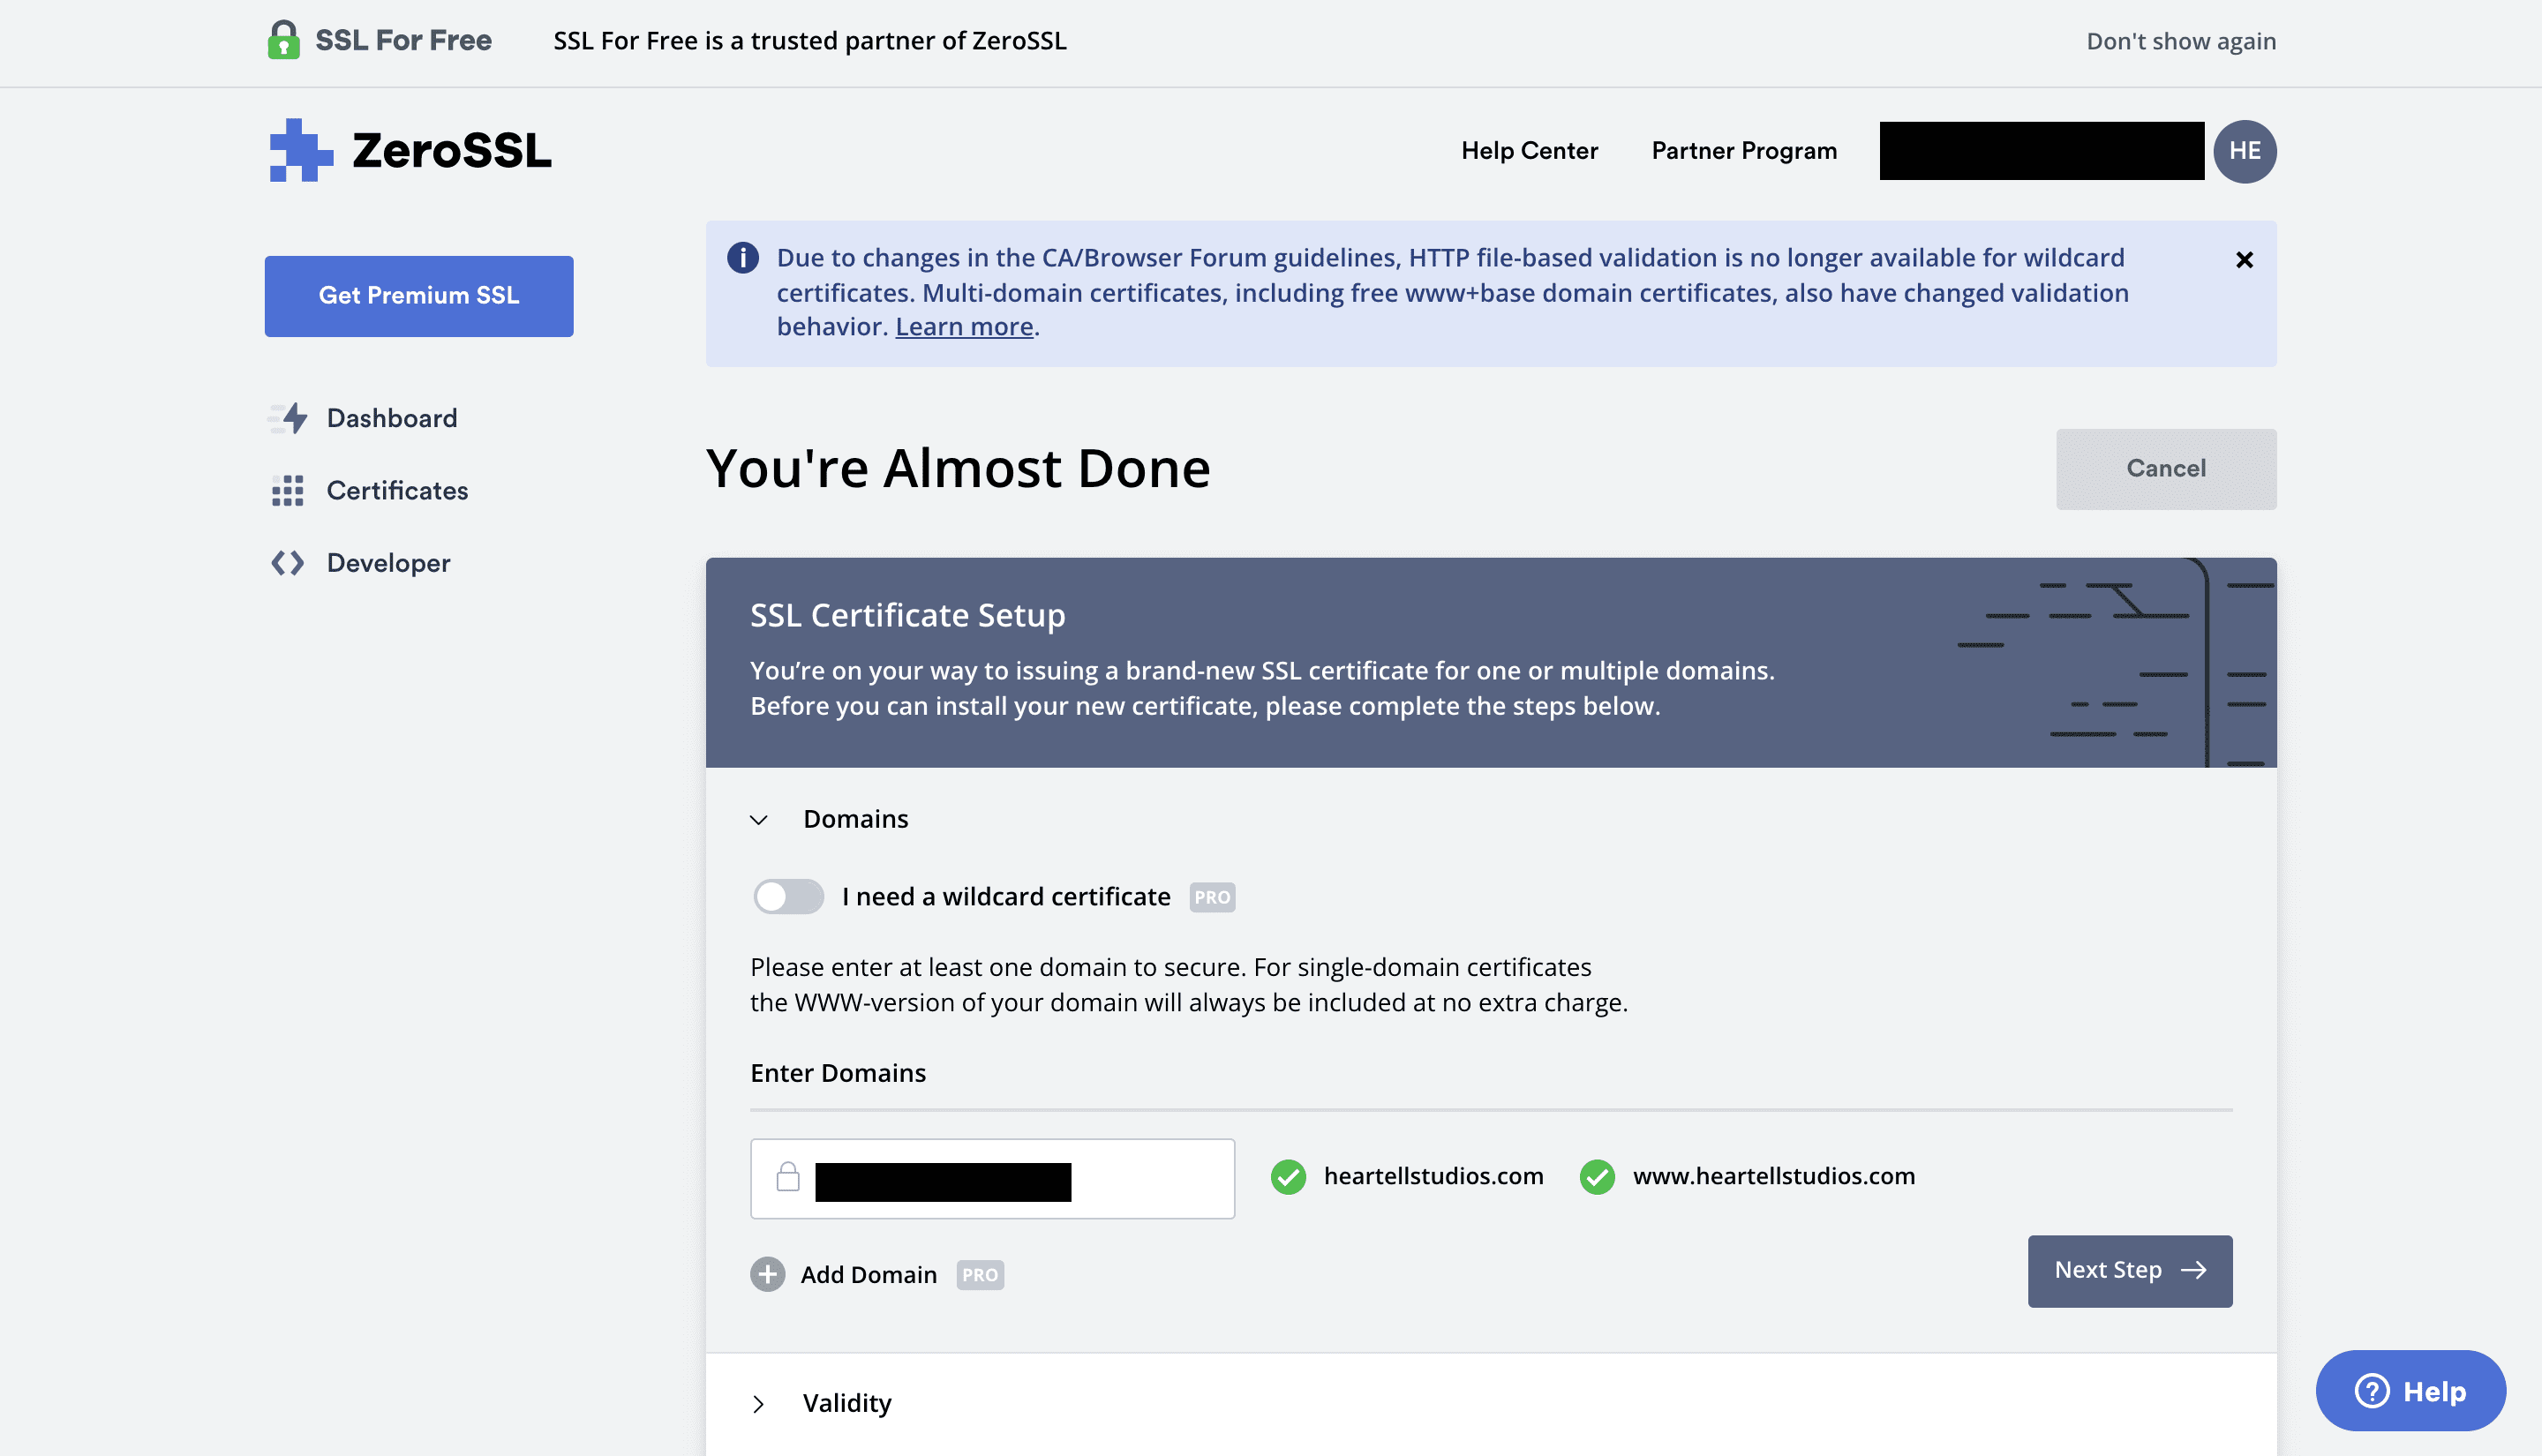Expand the Validity section
Viewport: 2542px width, 1456px height.
click(x=759, y=1404)
